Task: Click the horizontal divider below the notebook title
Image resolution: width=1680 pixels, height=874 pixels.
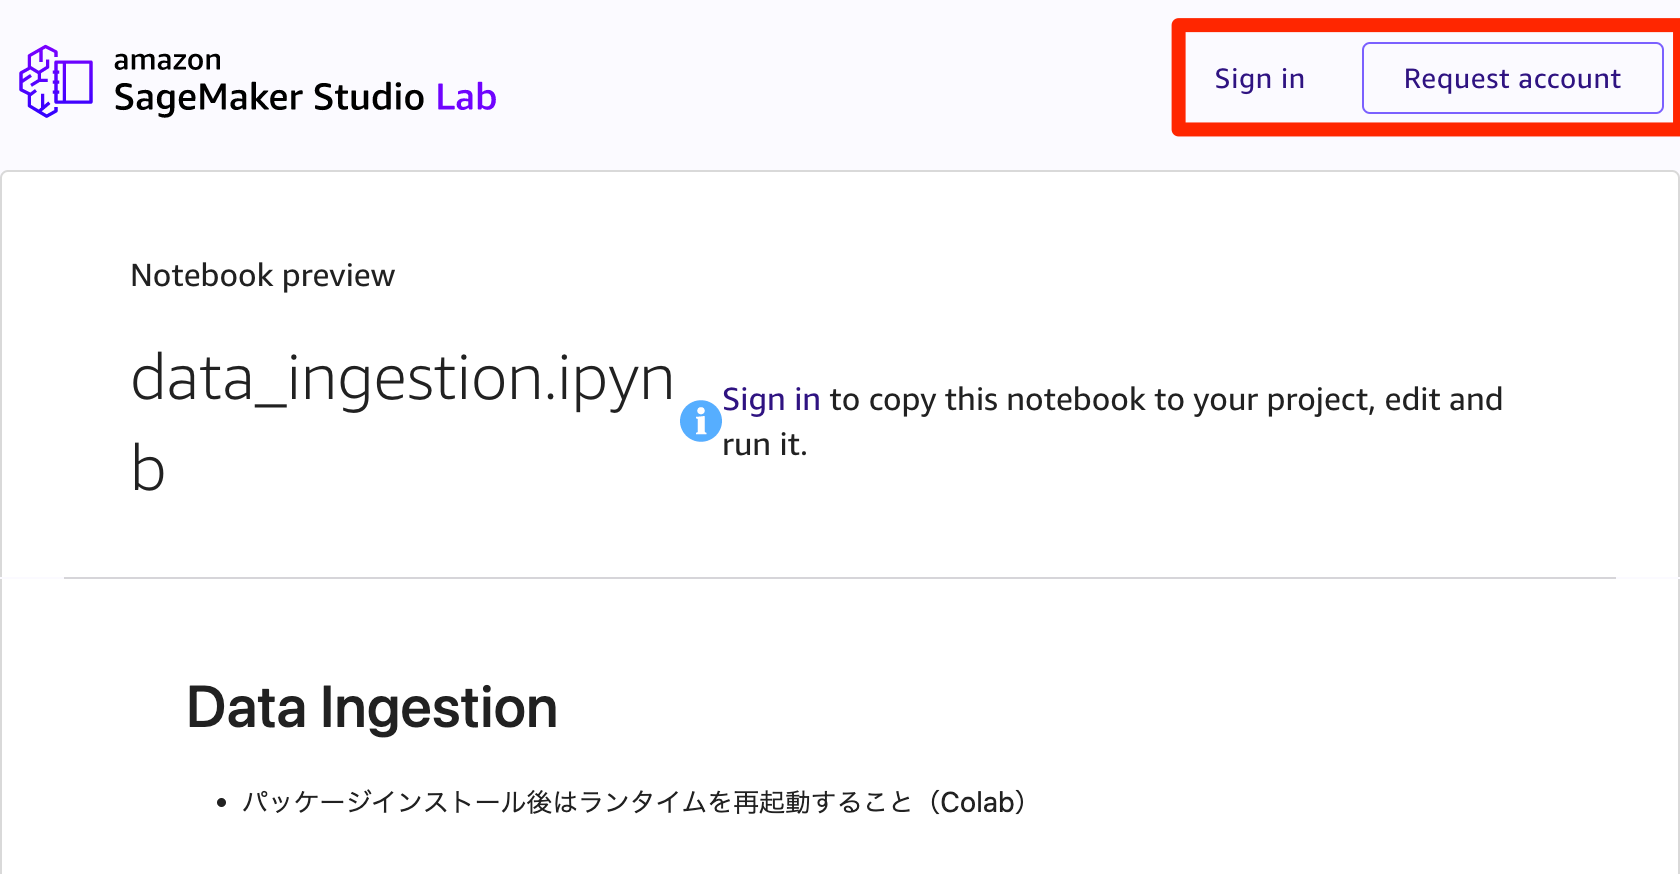Action: (840, 578)
